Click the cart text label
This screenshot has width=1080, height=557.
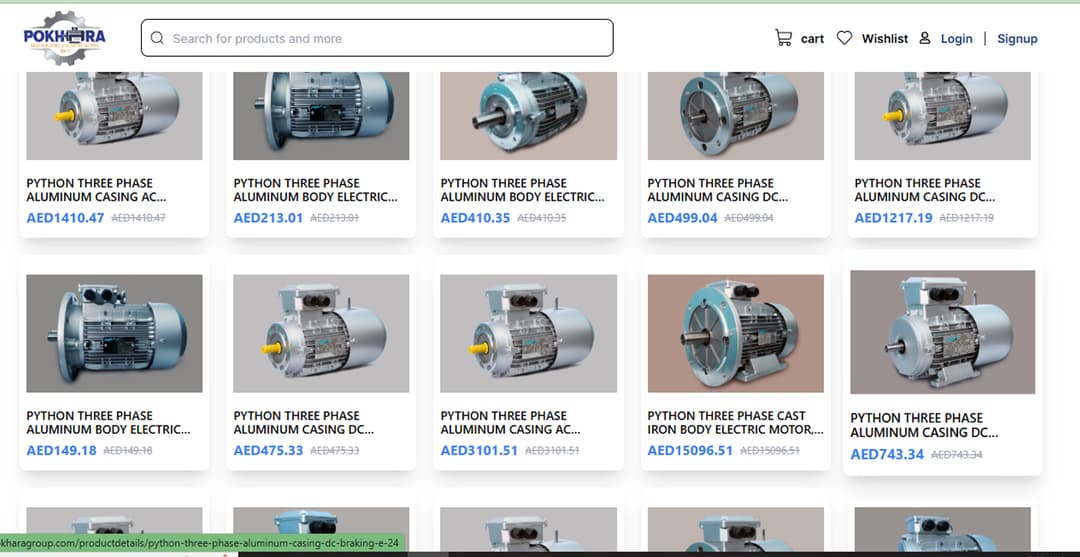[812, 39]
